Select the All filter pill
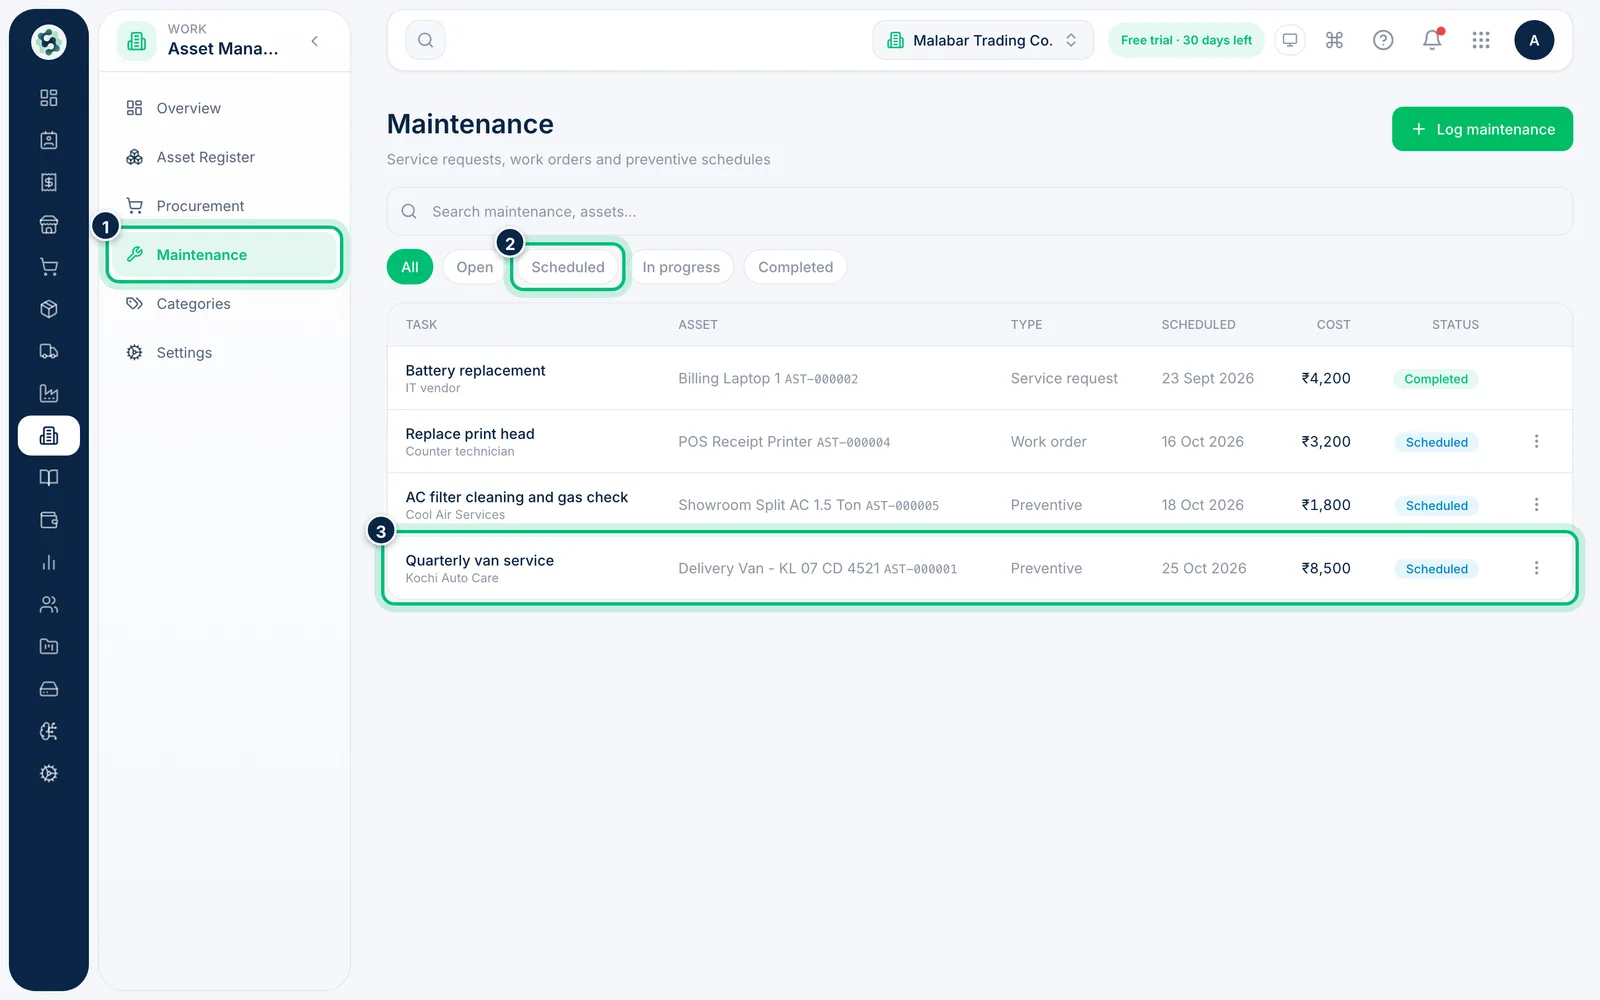This screenshot has width=1600, height=1000. pos(410,267)
